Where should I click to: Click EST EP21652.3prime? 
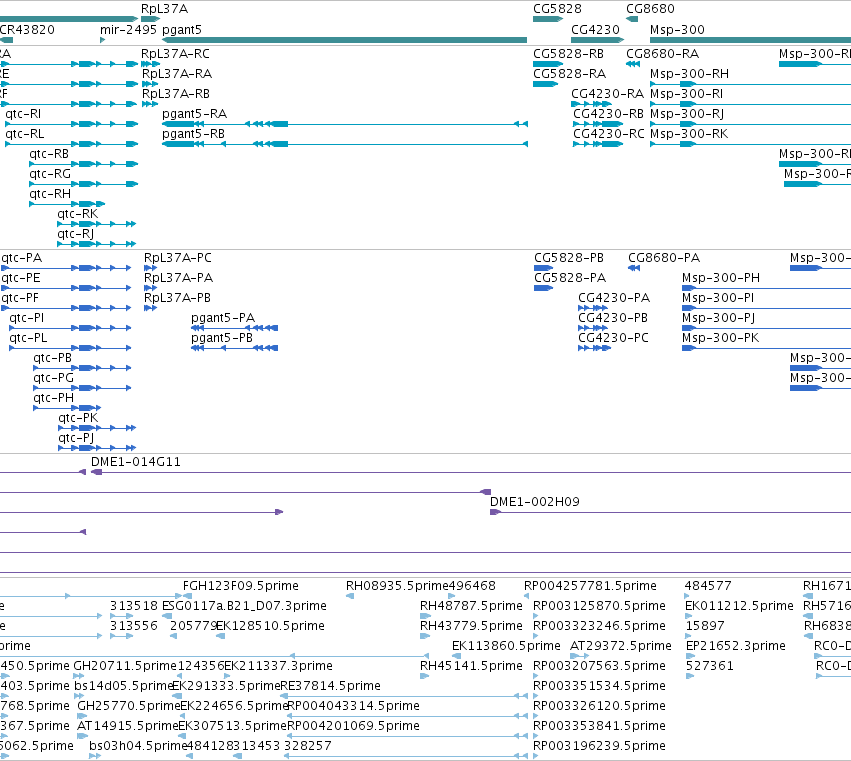click(736, 645)
